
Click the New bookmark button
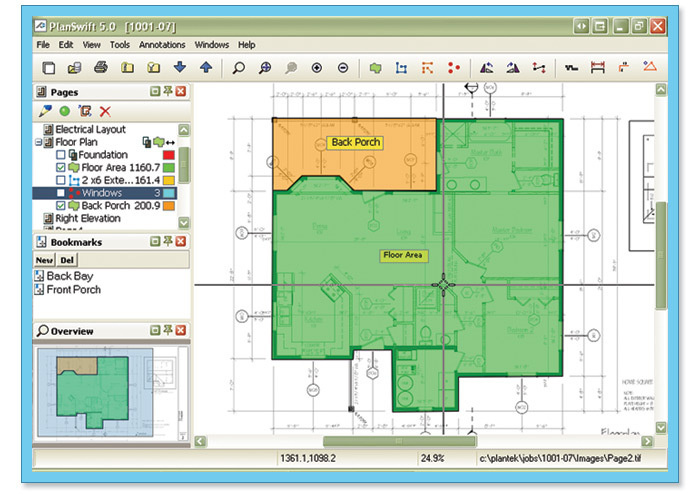(44, 260)
